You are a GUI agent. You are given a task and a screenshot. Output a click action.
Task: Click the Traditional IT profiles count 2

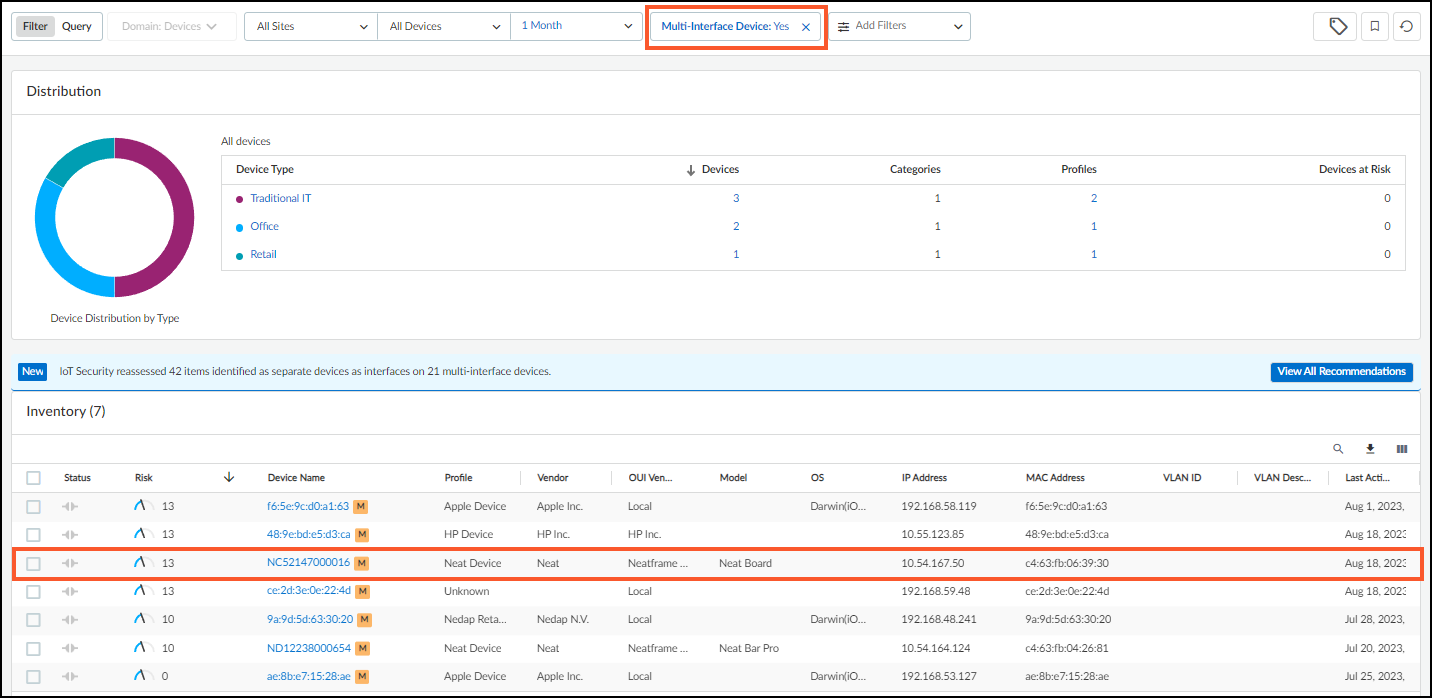click(1094, 198)
